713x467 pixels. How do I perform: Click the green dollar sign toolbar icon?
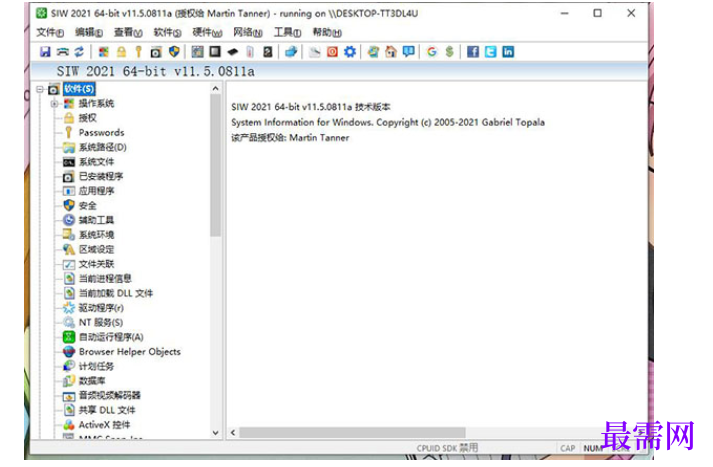[449, 52]
